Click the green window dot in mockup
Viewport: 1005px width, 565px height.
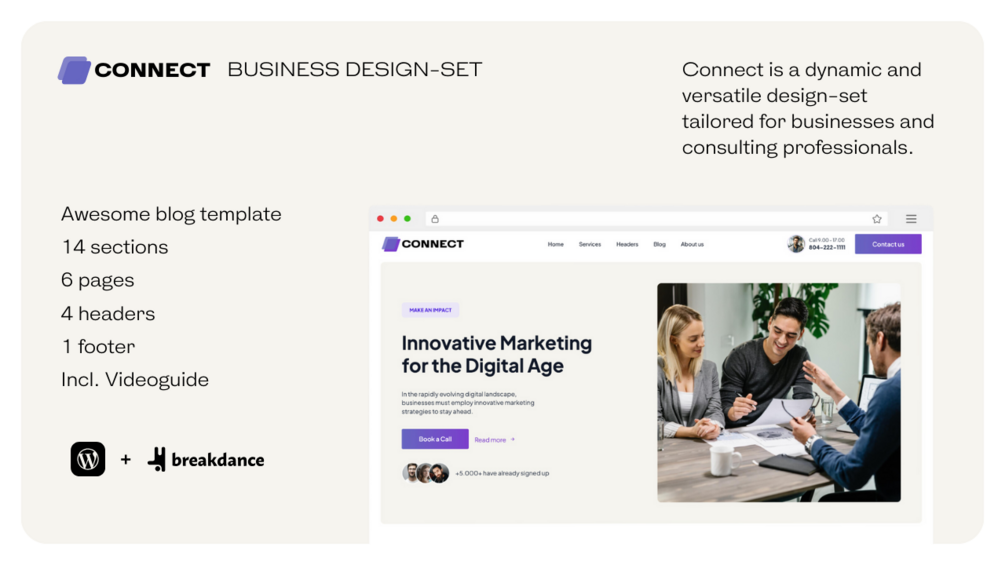pos(407,219)
